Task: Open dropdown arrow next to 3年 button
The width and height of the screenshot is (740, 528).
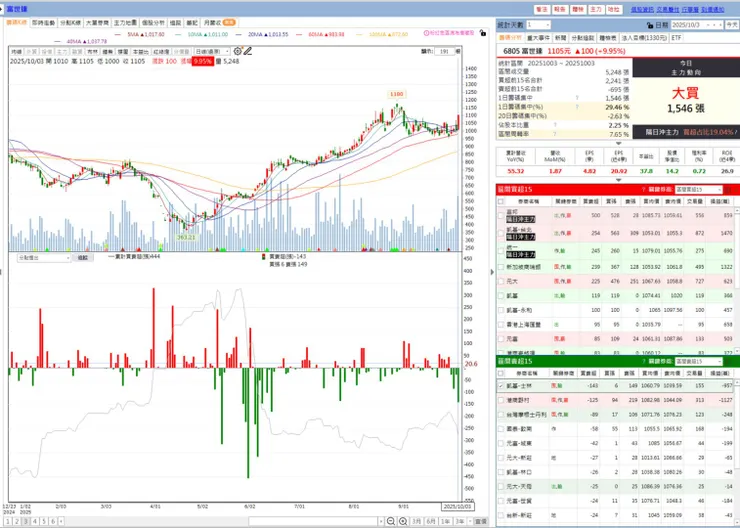Action: coord(470,521)
